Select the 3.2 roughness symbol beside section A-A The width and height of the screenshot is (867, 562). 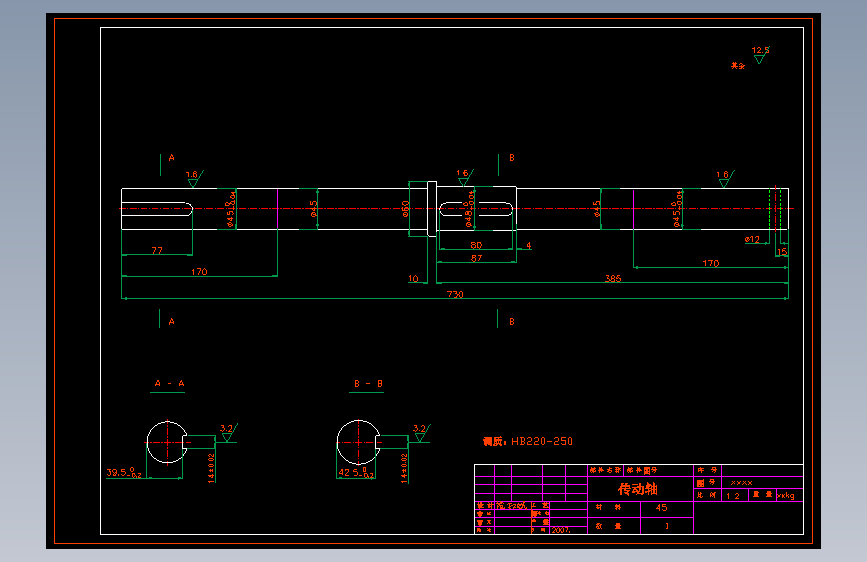coord(228,432)
